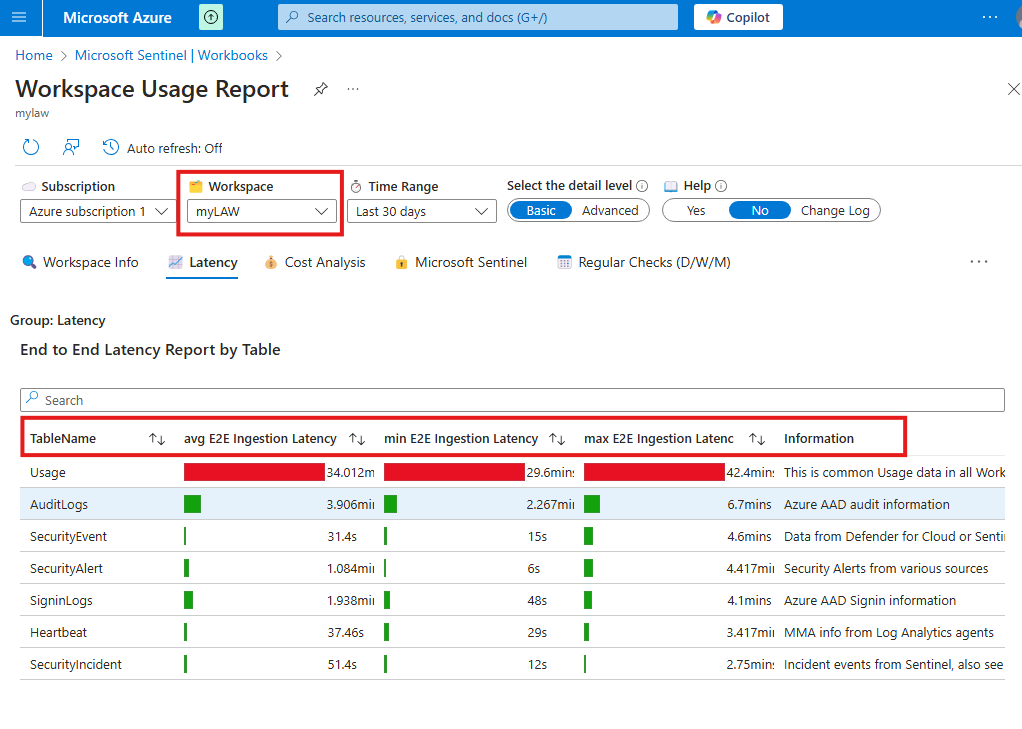Click the red max latency bar for Usage
The height and width of the screenshot is (729, 1022).
click(x=654, y=472)
